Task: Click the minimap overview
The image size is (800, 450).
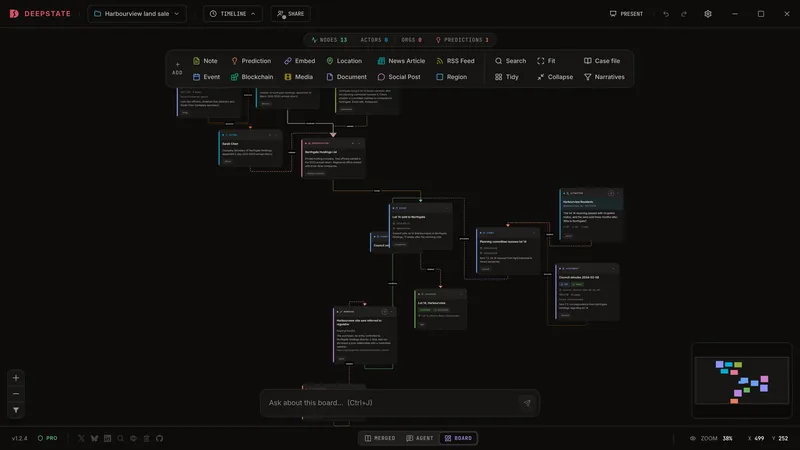Action: pyautogui.click(x=742, y=381)
